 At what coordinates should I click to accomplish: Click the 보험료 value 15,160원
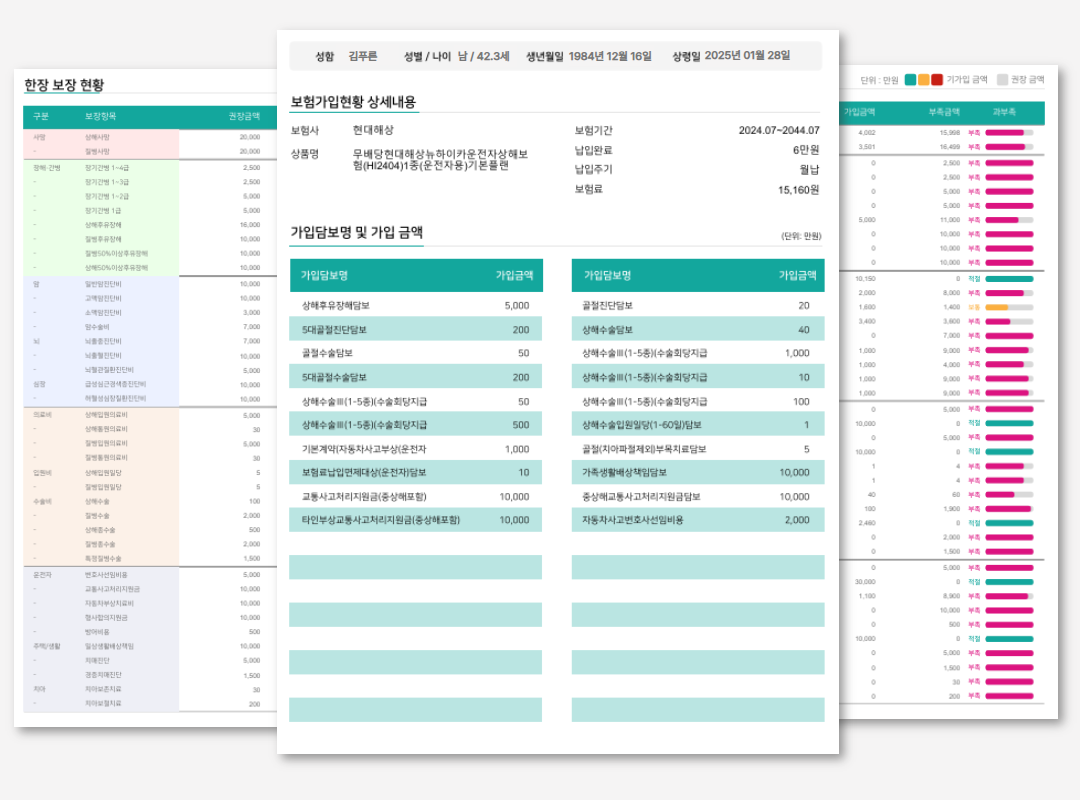coord(798,189)
